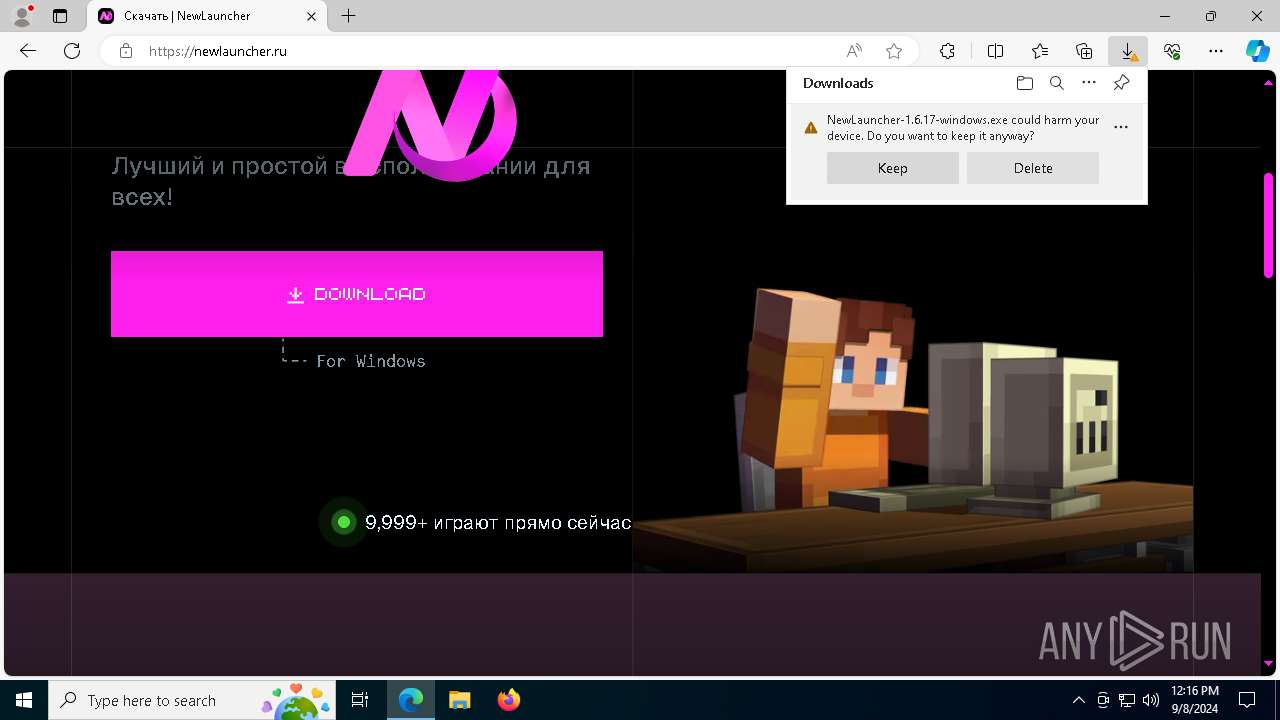Click the pink DOWNLOAD button

[x=357, y=294]
